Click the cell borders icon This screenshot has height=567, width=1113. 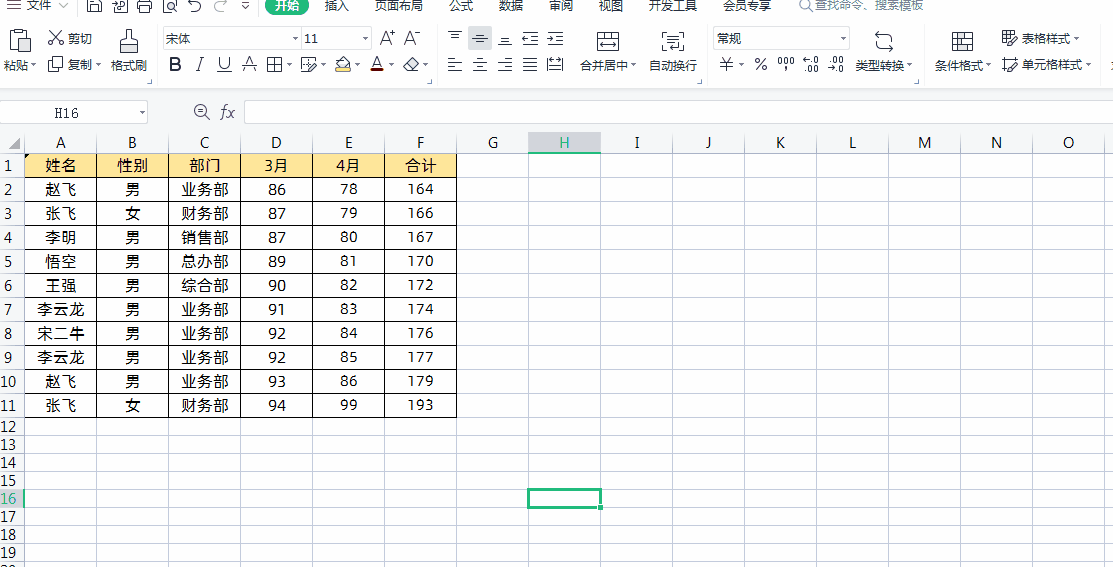274,65
